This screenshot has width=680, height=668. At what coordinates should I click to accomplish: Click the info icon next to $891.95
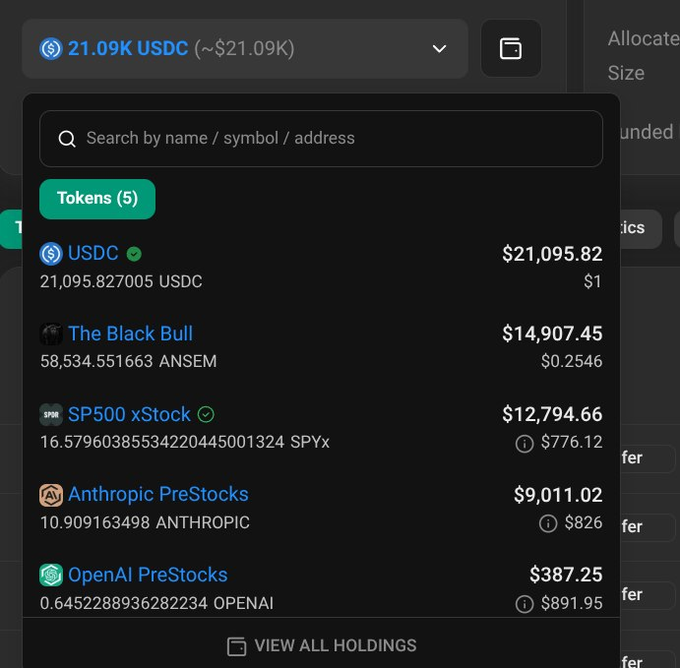pyautogui.click(x=524, y=604)
